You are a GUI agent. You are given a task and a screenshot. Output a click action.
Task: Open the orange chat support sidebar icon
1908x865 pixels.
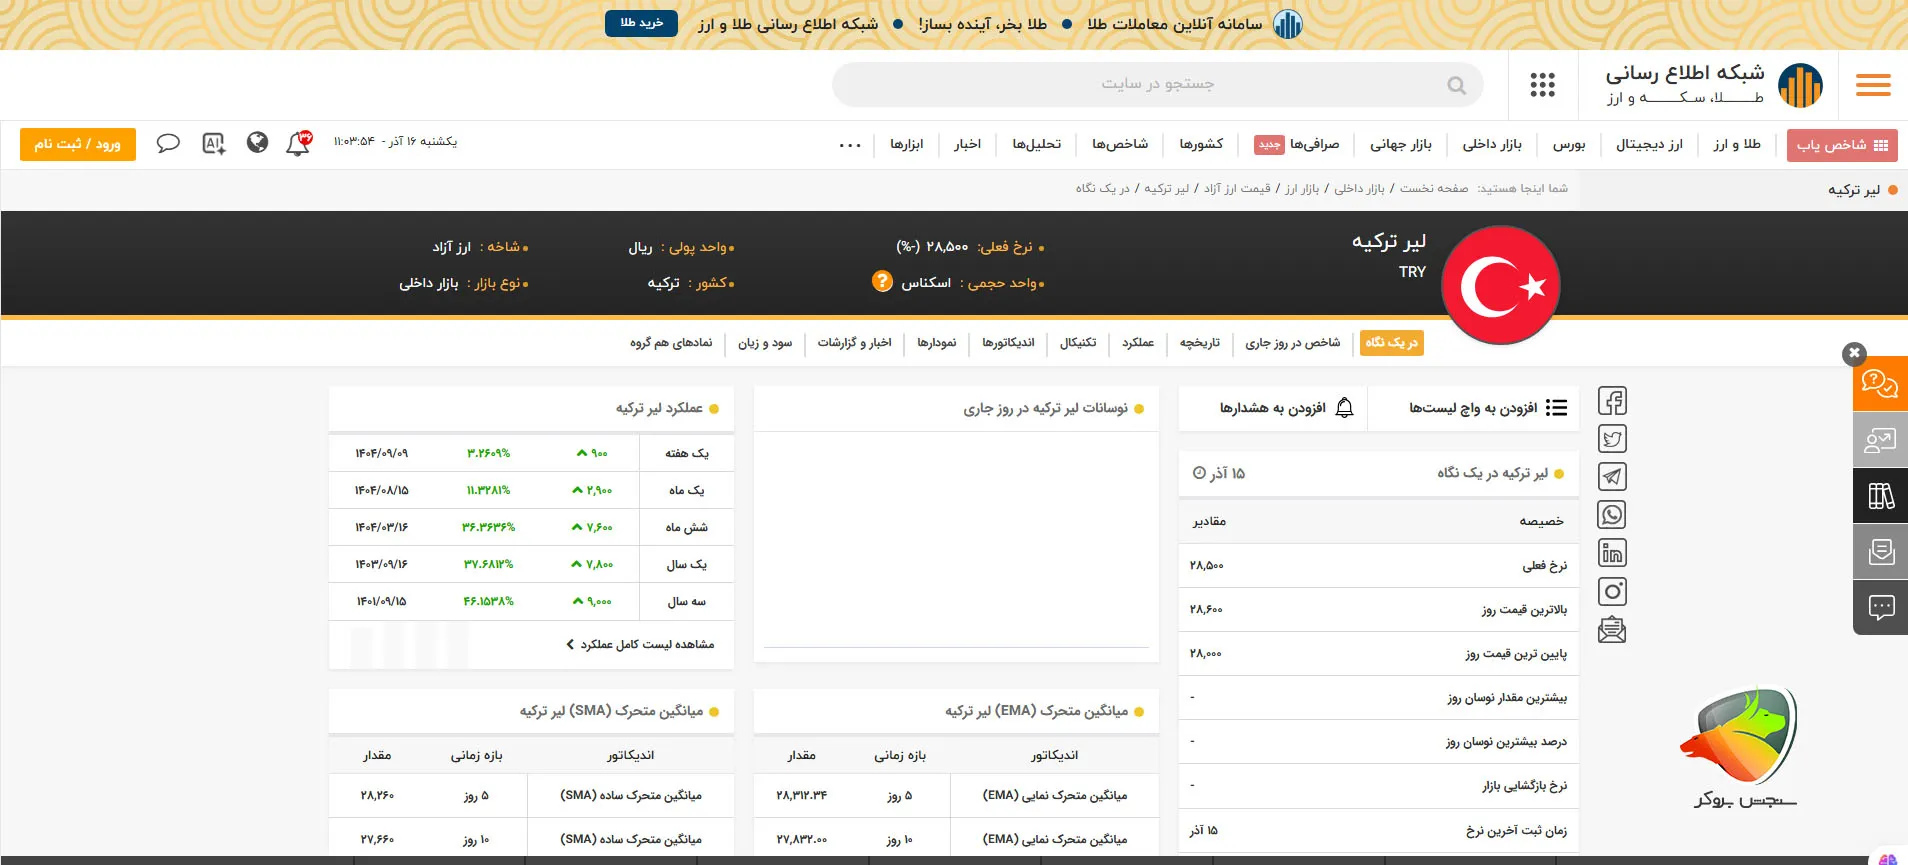click(x=1880, y=383)
